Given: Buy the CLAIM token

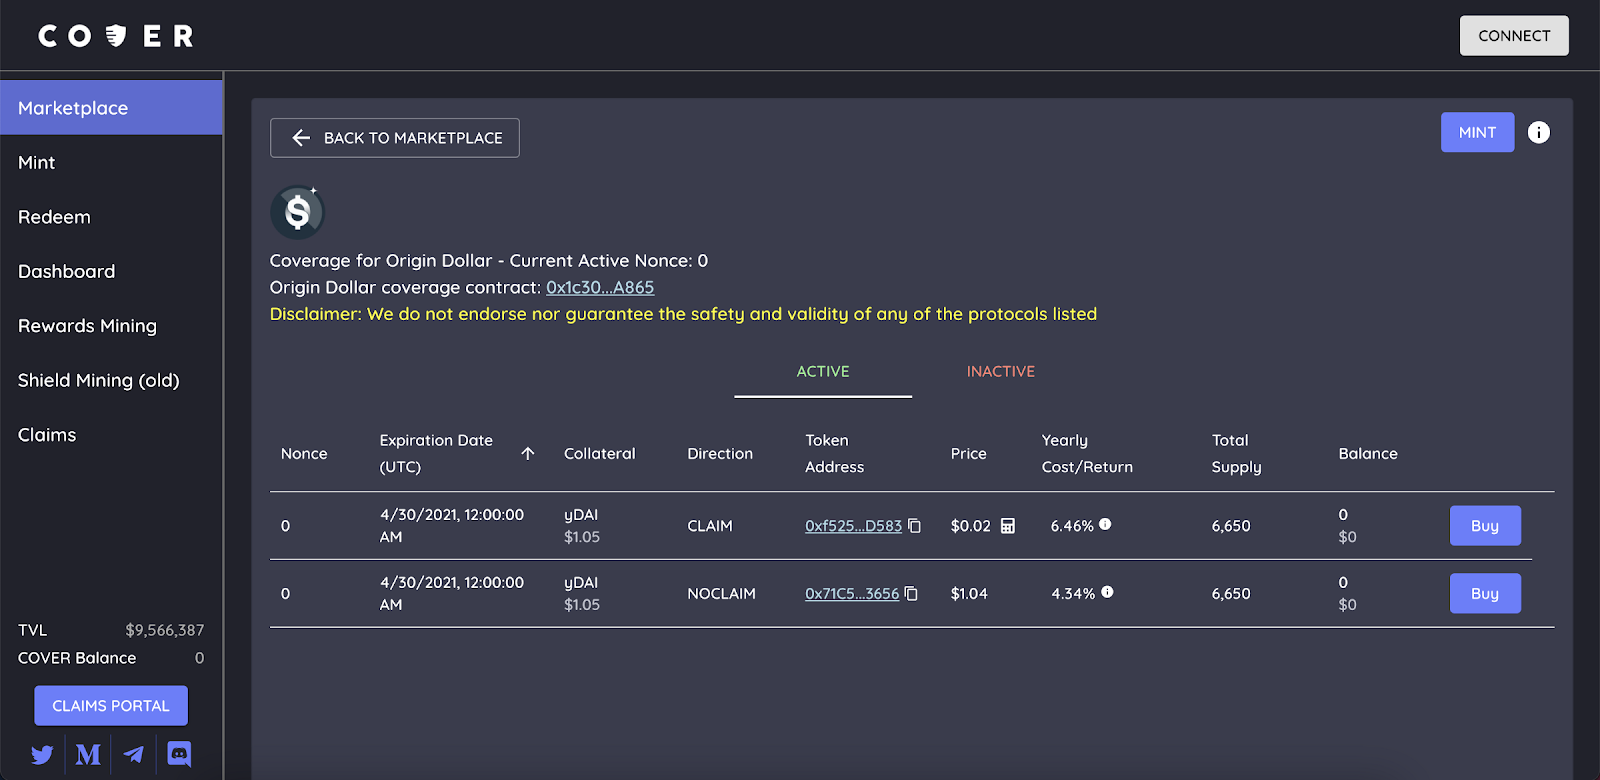Looking at the screenshot, I should pos(1485,526).
